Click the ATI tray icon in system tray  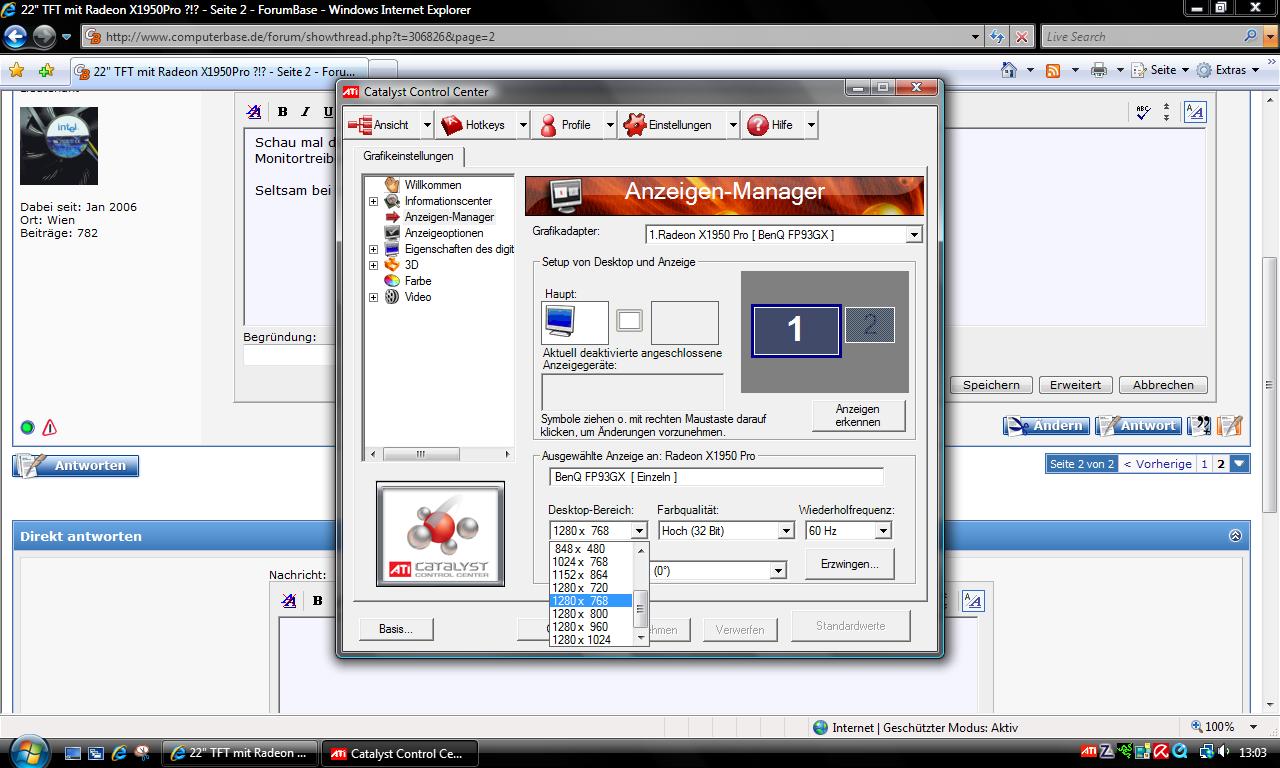click(1089, 752)
